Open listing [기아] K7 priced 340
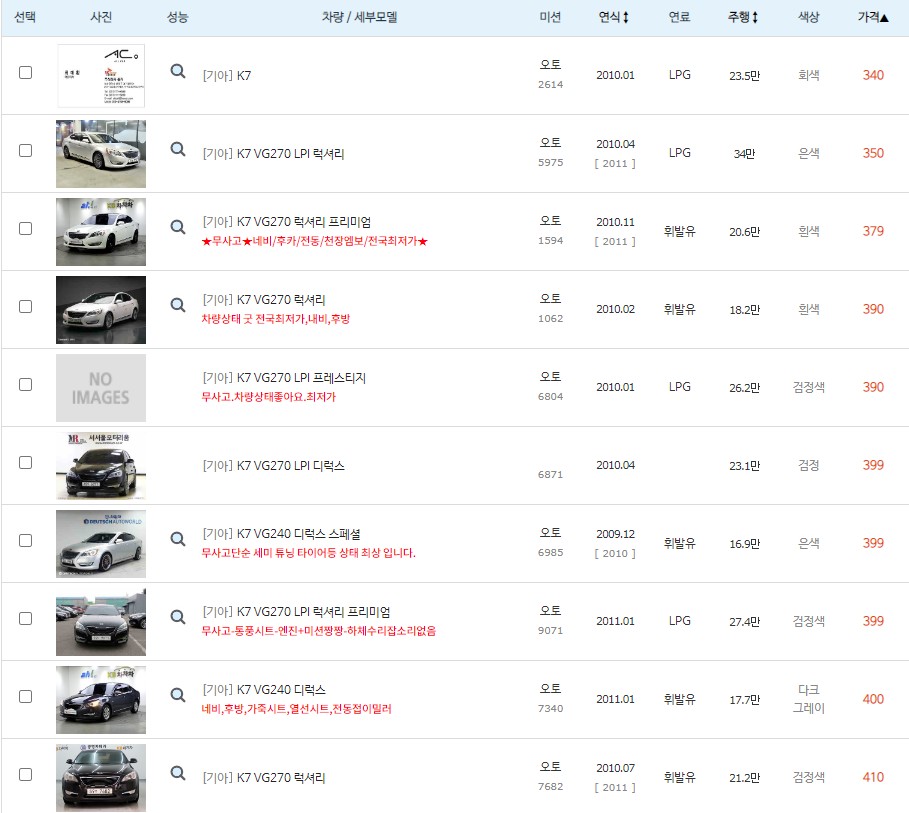This screenshot has height=813, width=909. tap(227, 76)
